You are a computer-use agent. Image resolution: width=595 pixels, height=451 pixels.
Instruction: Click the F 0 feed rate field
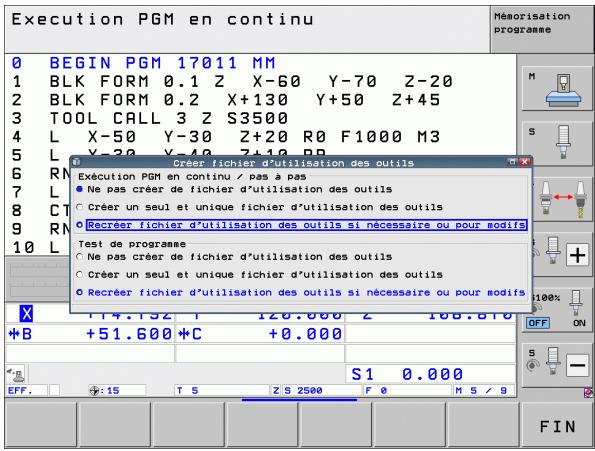click(x=408, y=390)
